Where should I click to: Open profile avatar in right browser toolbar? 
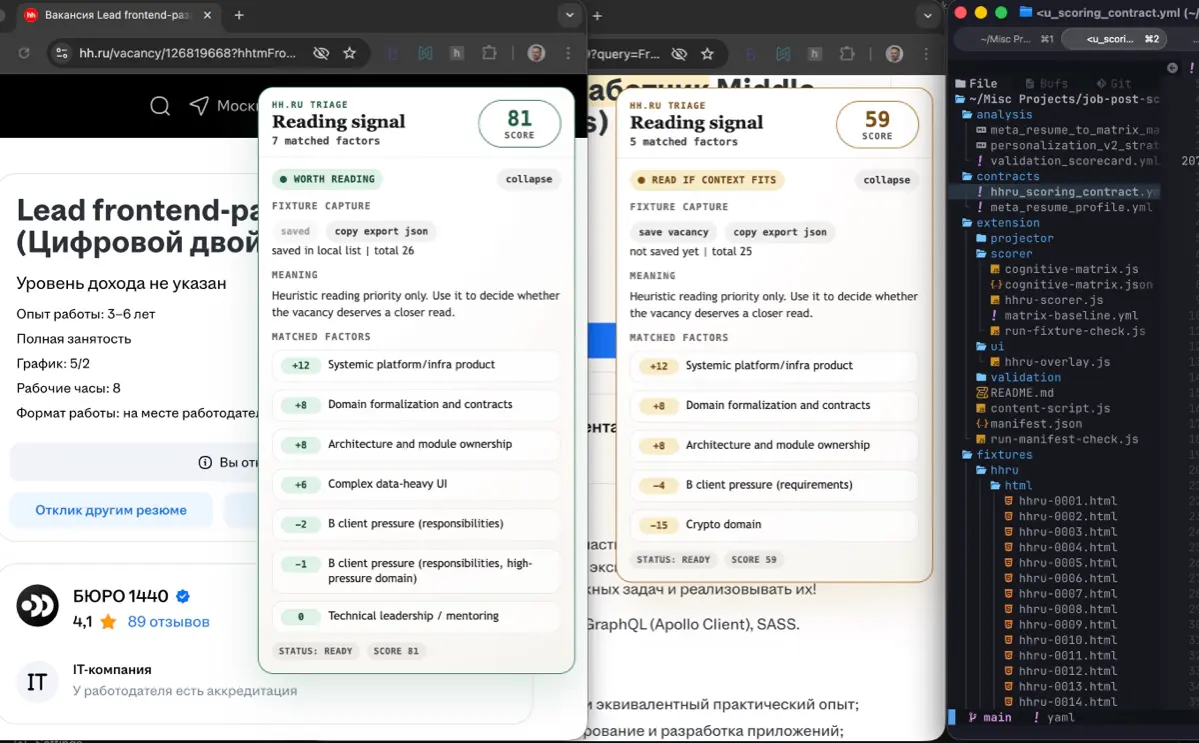(x=894, y=54)
